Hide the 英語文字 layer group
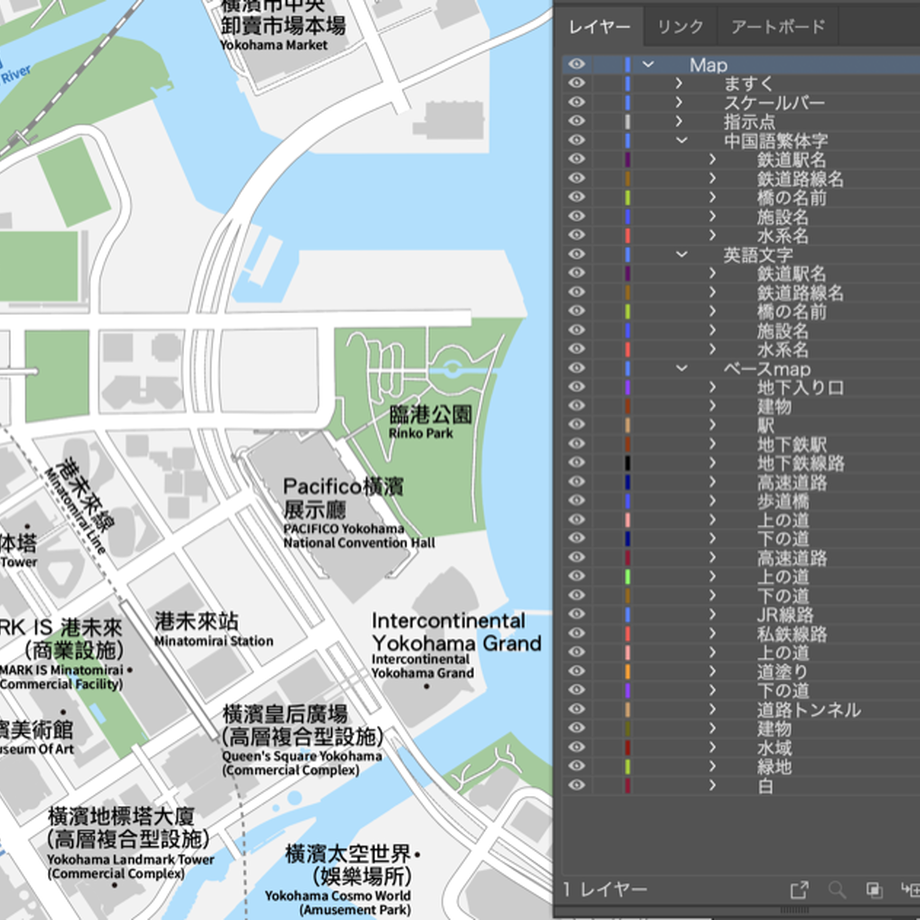 point(577,253)
